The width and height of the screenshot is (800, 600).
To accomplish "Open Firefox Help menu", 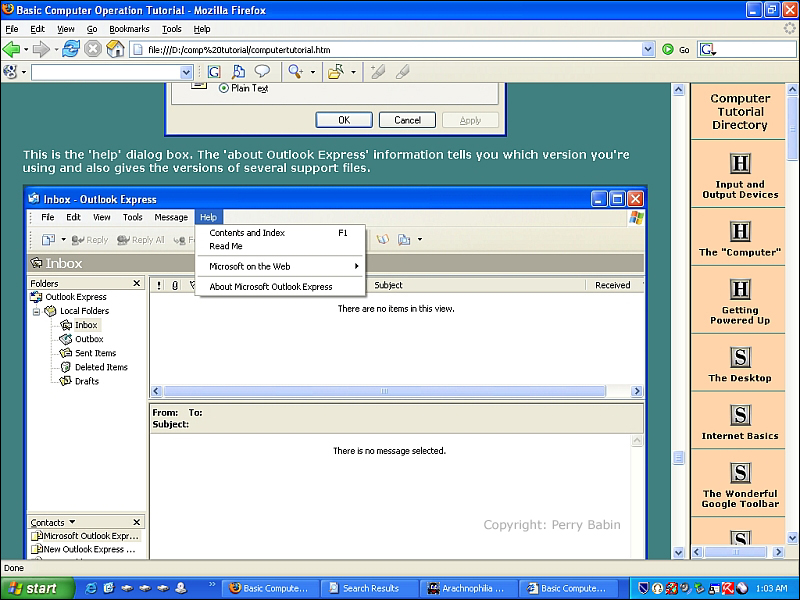I will point(202,29).
